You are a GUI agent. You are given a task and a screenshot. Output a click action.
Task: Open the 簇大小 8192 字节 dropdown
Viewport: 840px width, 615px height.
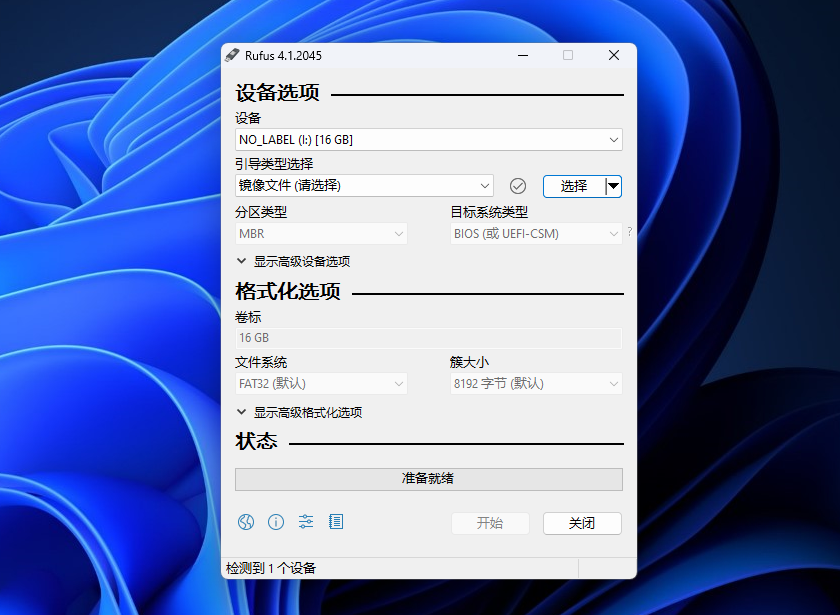point(536,384)
